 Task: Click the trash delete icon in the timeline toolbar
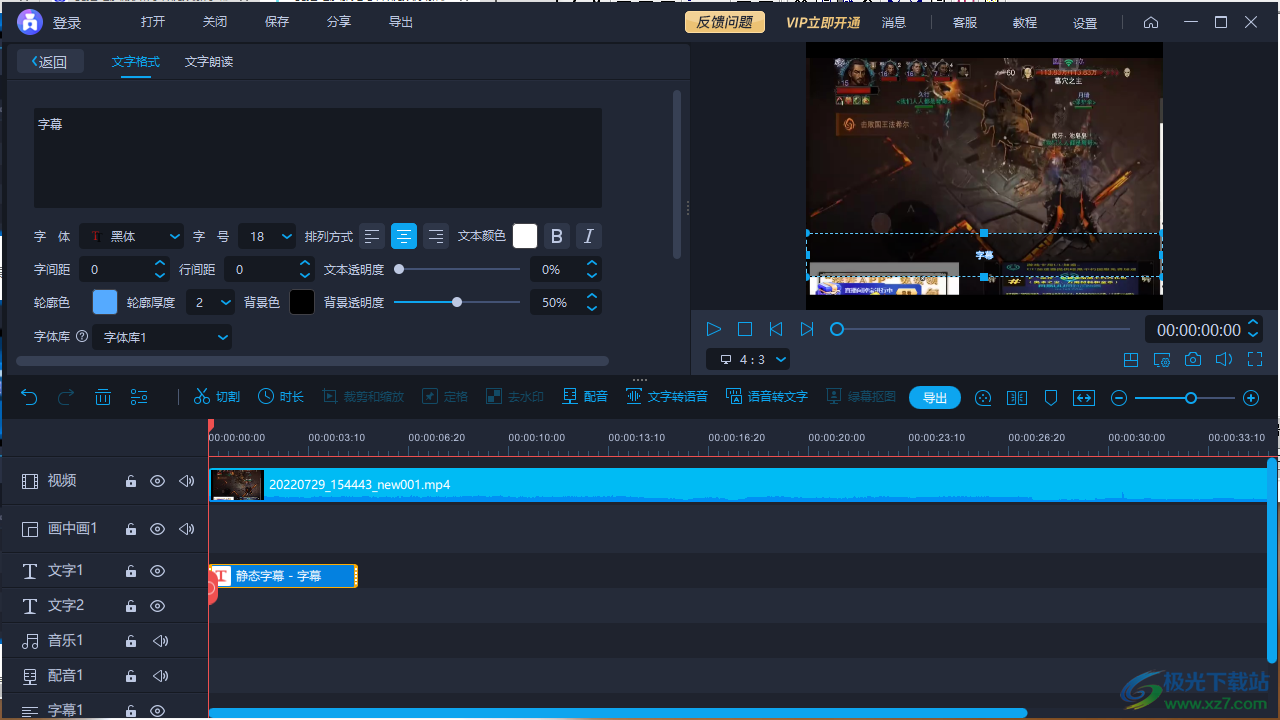(x=103, y=397)
